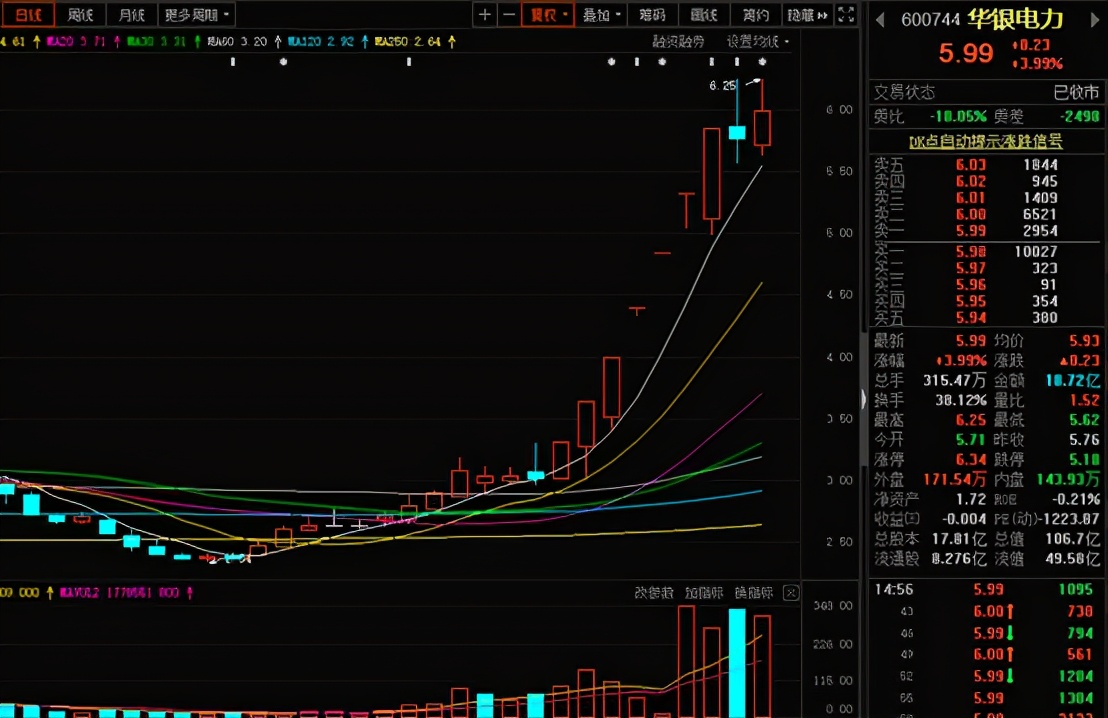Go to next stock with right arrow
The width and height of the screenshot is (1108, 718).
(x=1095, y=20)
